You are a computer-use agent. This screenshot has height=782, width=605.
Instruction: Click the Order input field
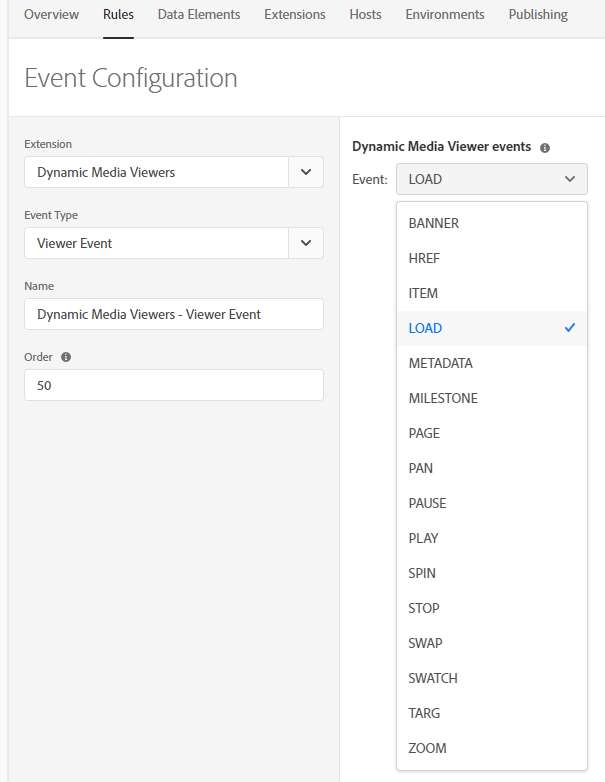point(174,385)
